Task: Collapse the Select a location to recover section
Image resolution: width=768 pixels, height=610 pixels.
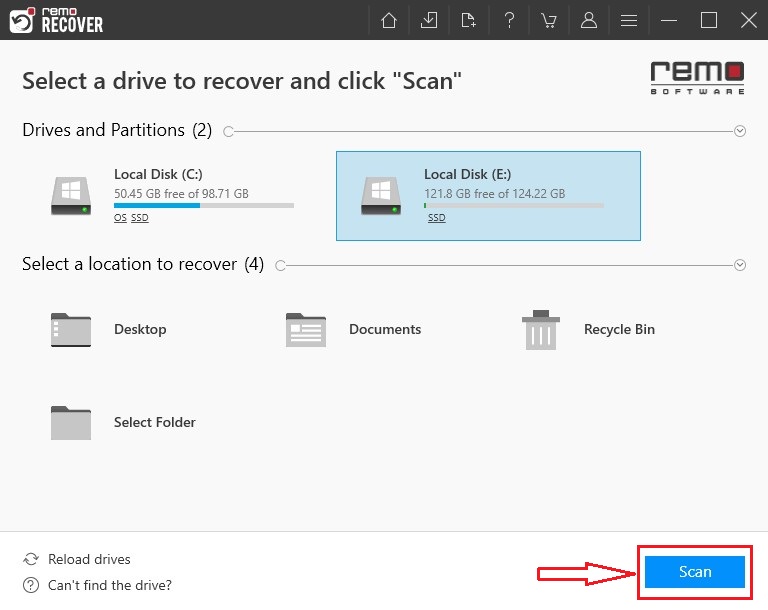Action: point(740,265)
